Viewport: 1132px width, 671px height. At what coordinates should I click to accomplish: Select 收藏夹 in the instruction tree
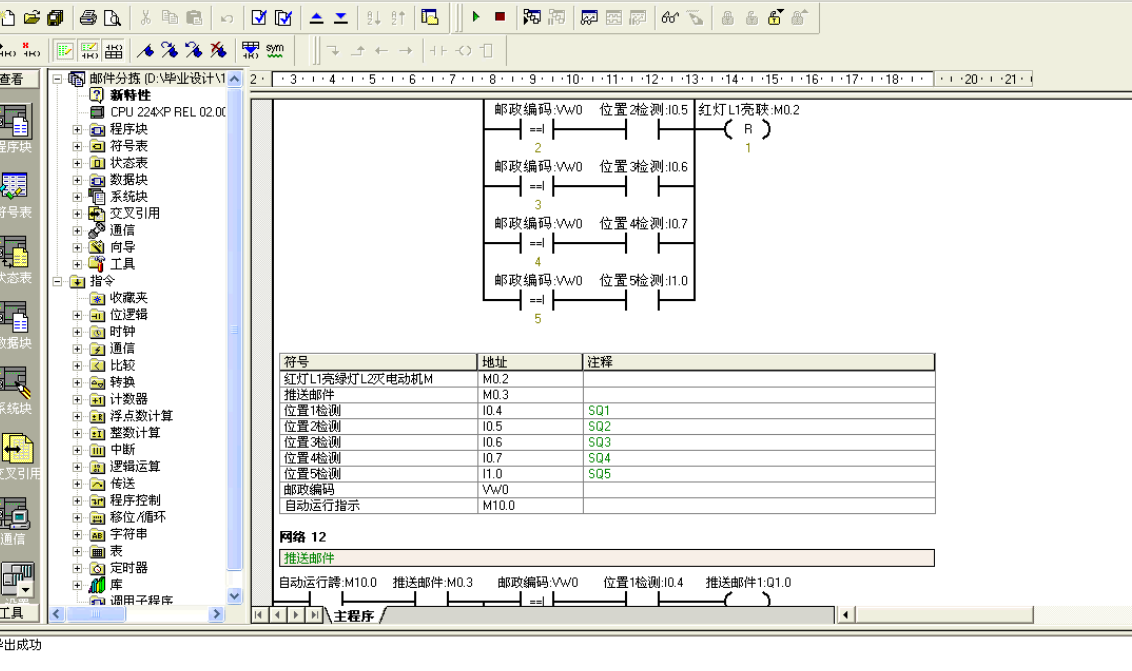tap(129, 298)
